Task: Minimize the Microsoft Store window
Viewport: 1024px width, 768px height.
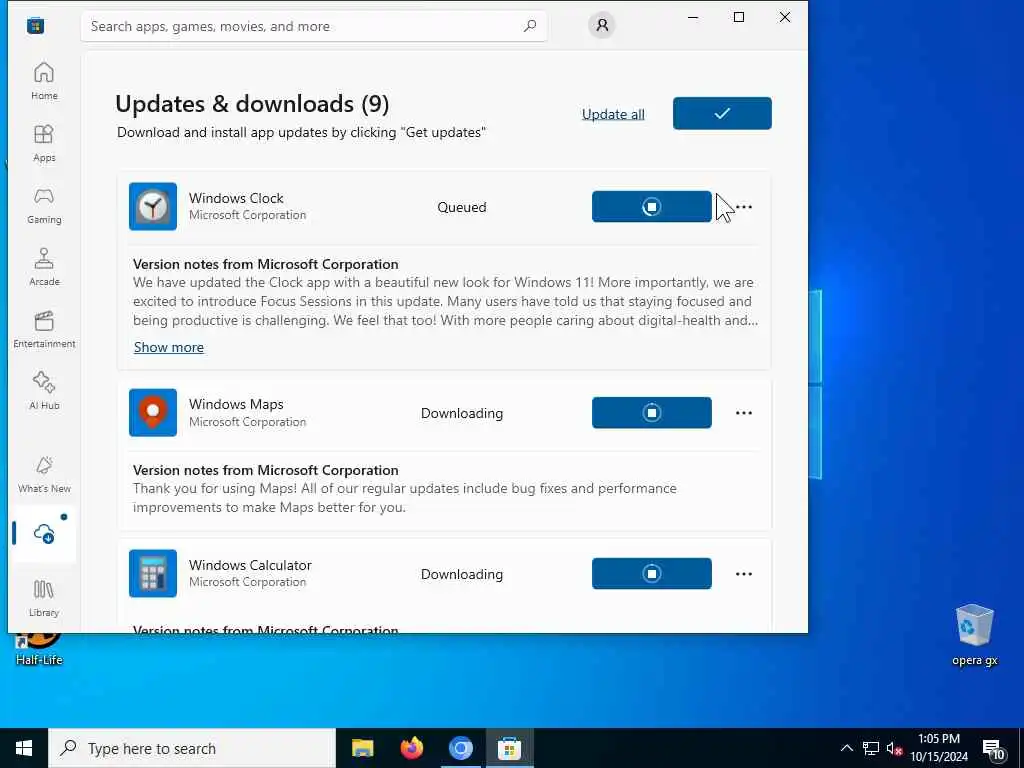Action: coord(693,17)
